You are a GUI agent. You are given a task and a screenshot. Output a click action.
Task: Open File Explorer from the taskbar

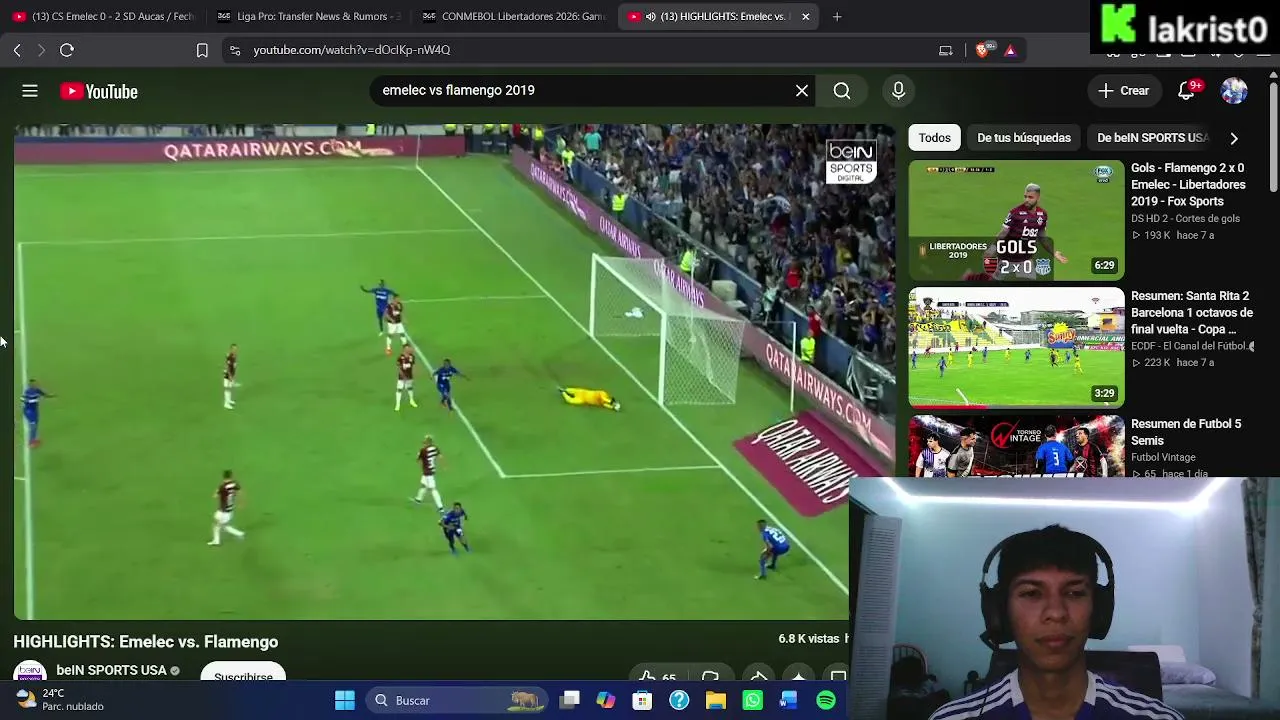point(716,701)
